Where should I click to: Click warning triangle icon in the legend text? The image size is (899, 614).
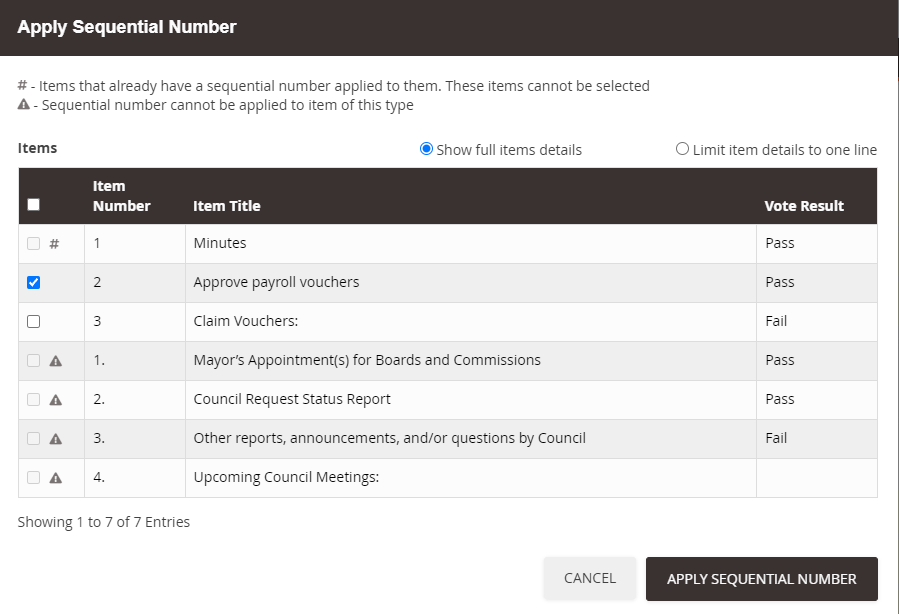point(24,104)
